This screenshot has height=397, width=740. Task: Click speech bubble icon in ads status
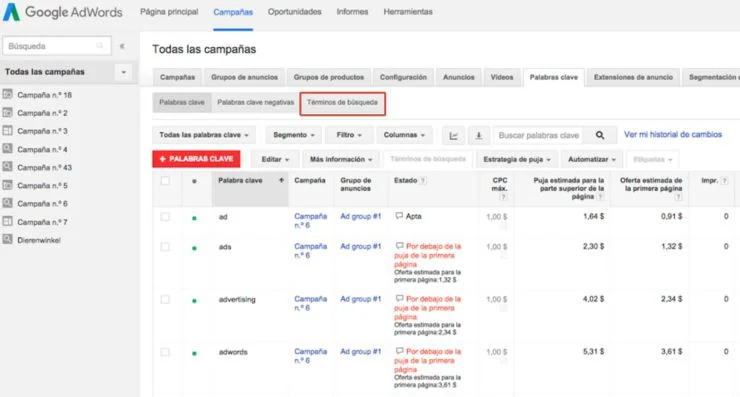point(399,246)
